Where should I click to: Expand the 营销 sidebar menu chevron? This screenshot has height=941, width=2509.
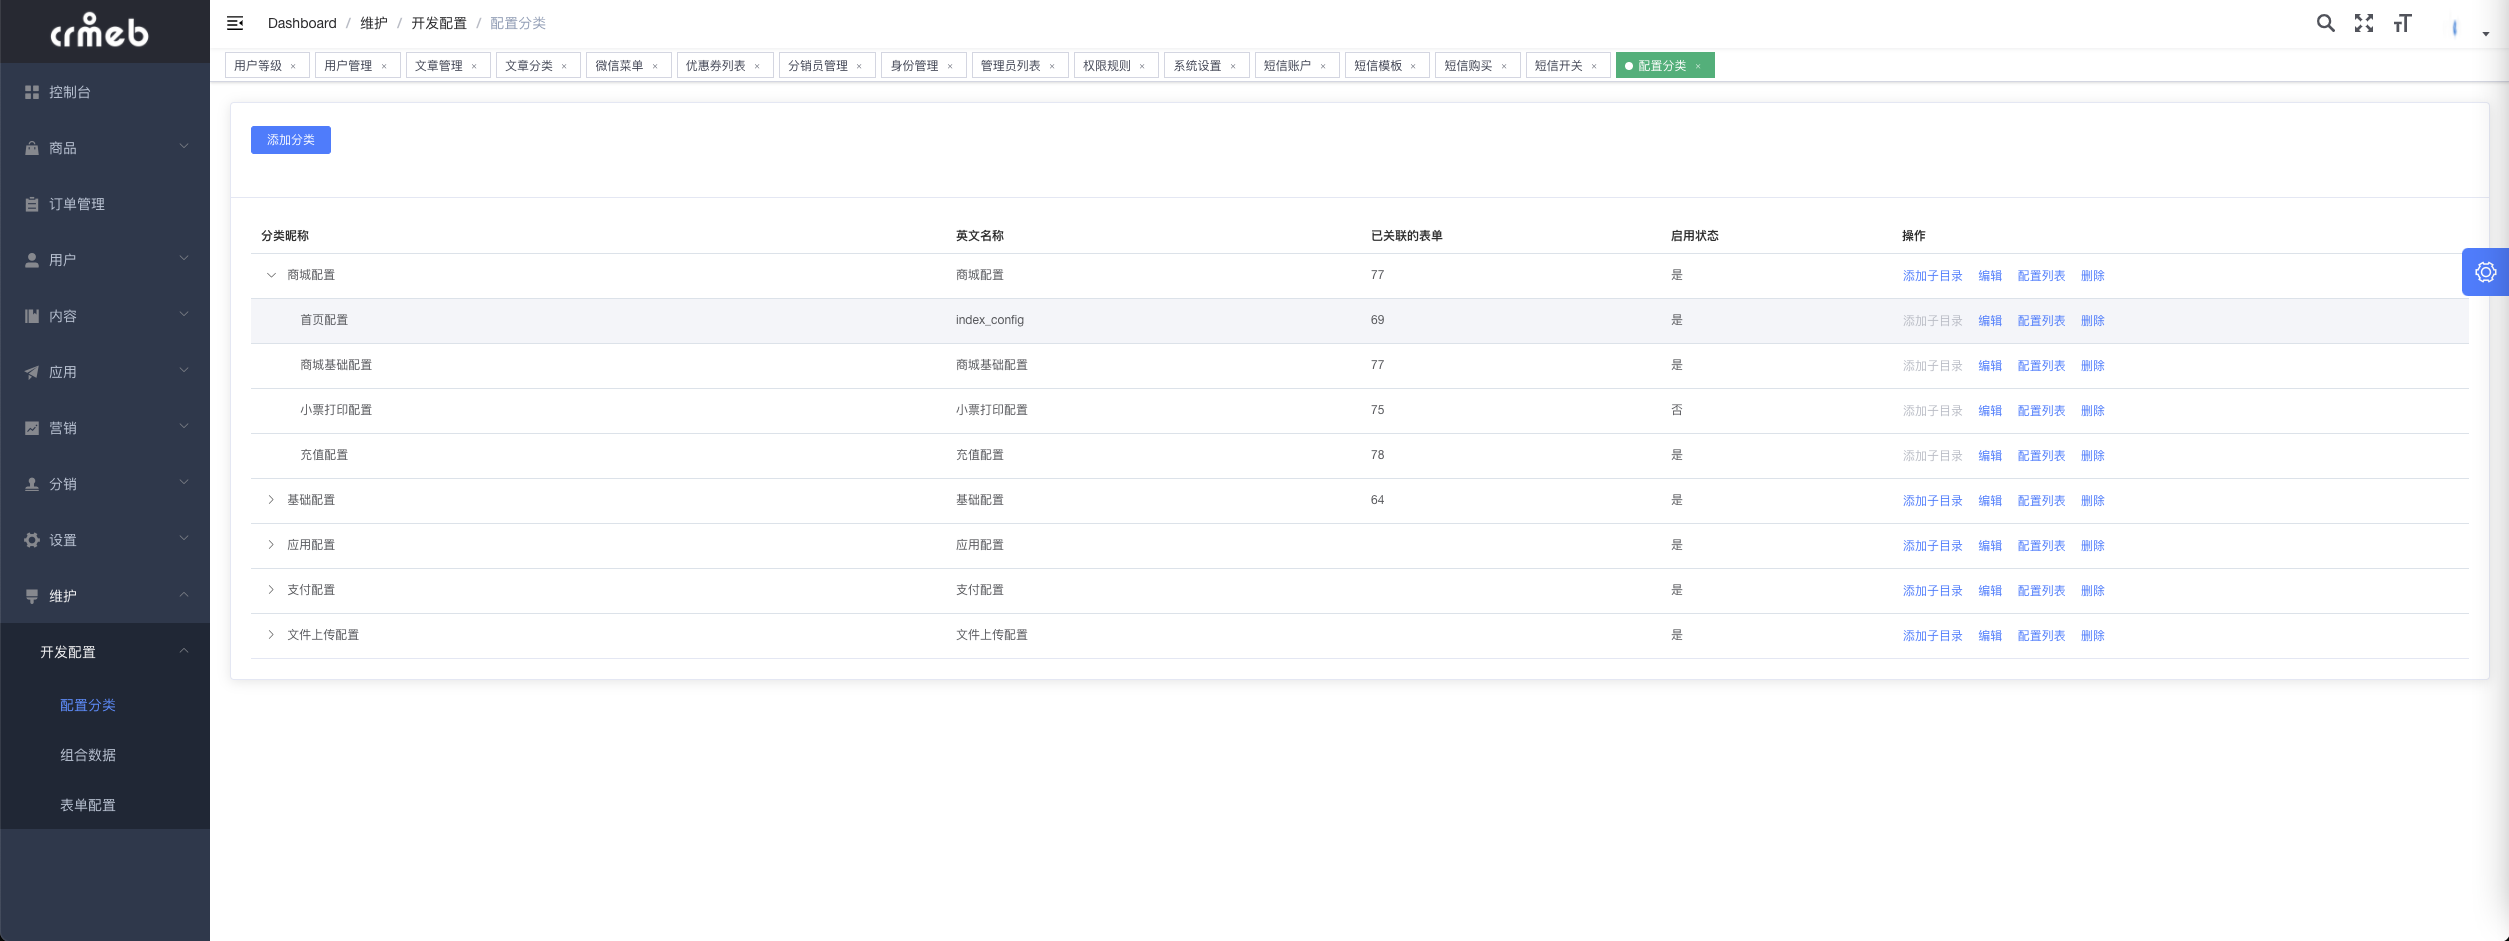[184, 427]
